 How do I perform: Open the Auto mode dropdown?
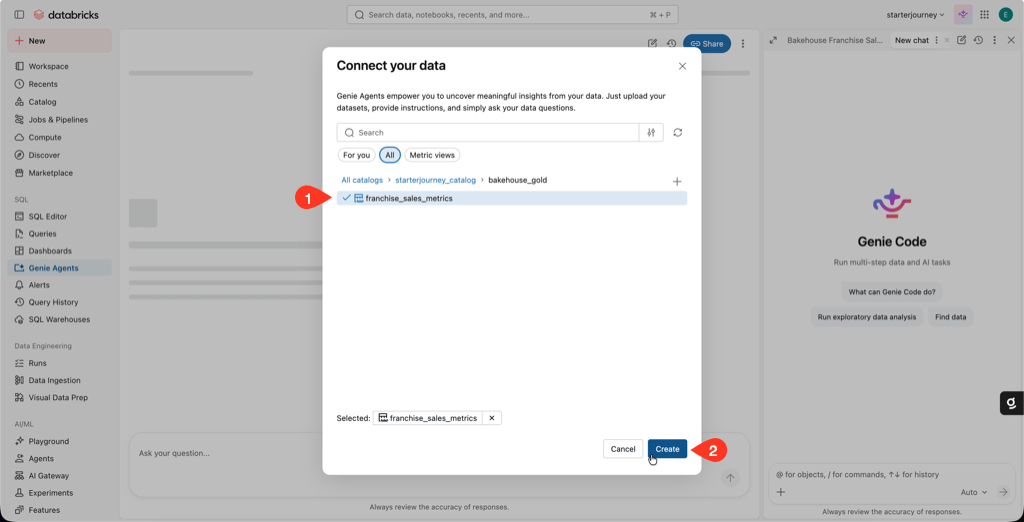tap(974, 492)
